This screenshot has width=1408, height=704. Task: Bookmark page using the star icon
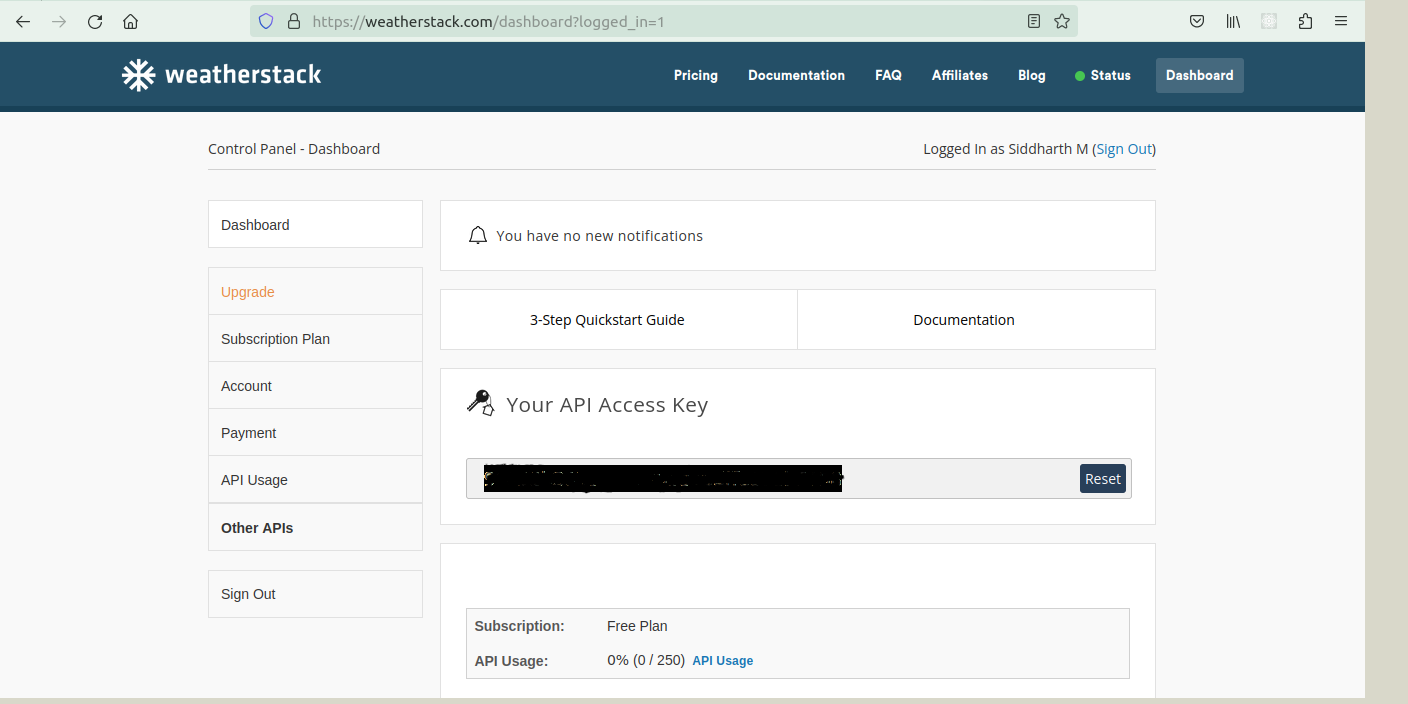1062,21
